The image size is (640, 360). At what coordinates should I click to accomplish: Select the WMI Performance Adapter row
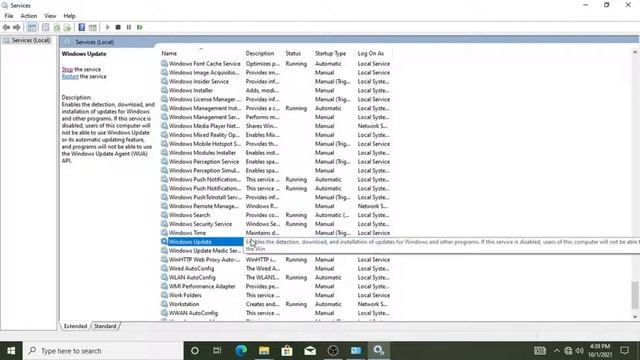click(276, 287)
